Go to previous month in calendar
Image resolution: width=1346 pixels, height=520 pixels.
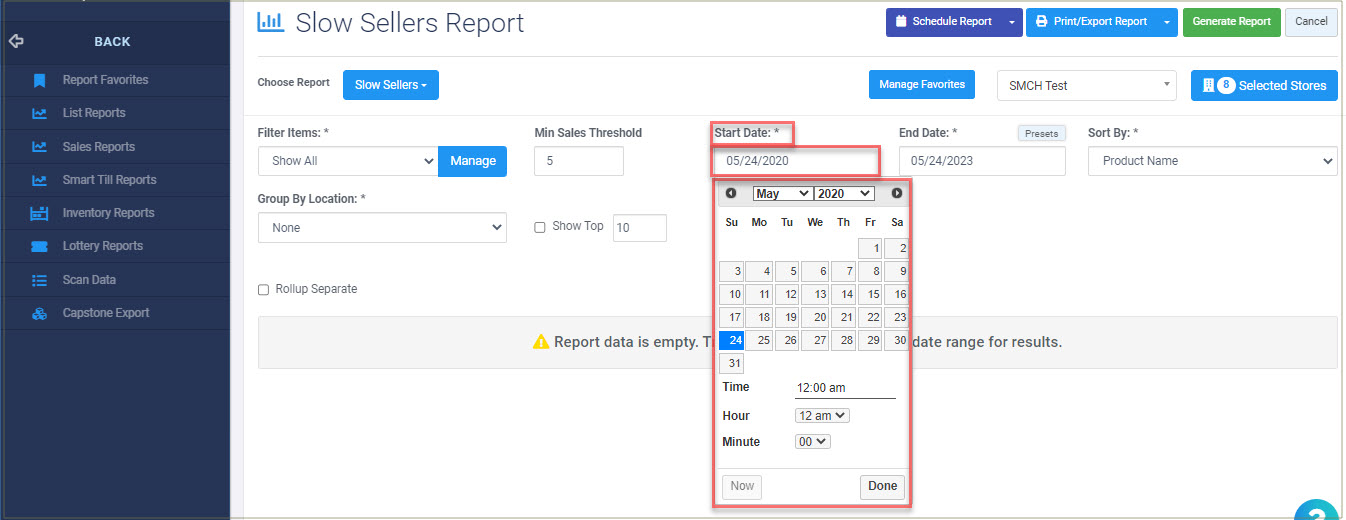pyautogui.click(x=731, y=193)
